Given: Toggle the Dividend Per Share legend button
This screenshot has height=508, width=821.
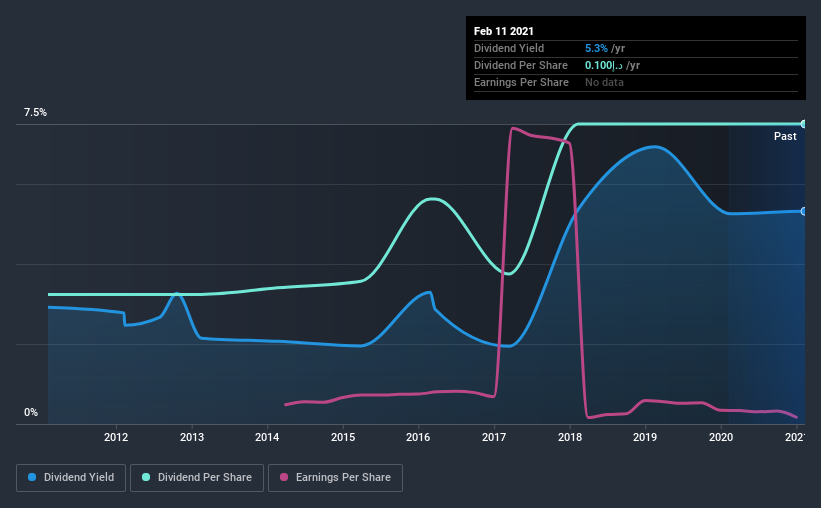Looking at the screenshot, I should click(197, 478).
